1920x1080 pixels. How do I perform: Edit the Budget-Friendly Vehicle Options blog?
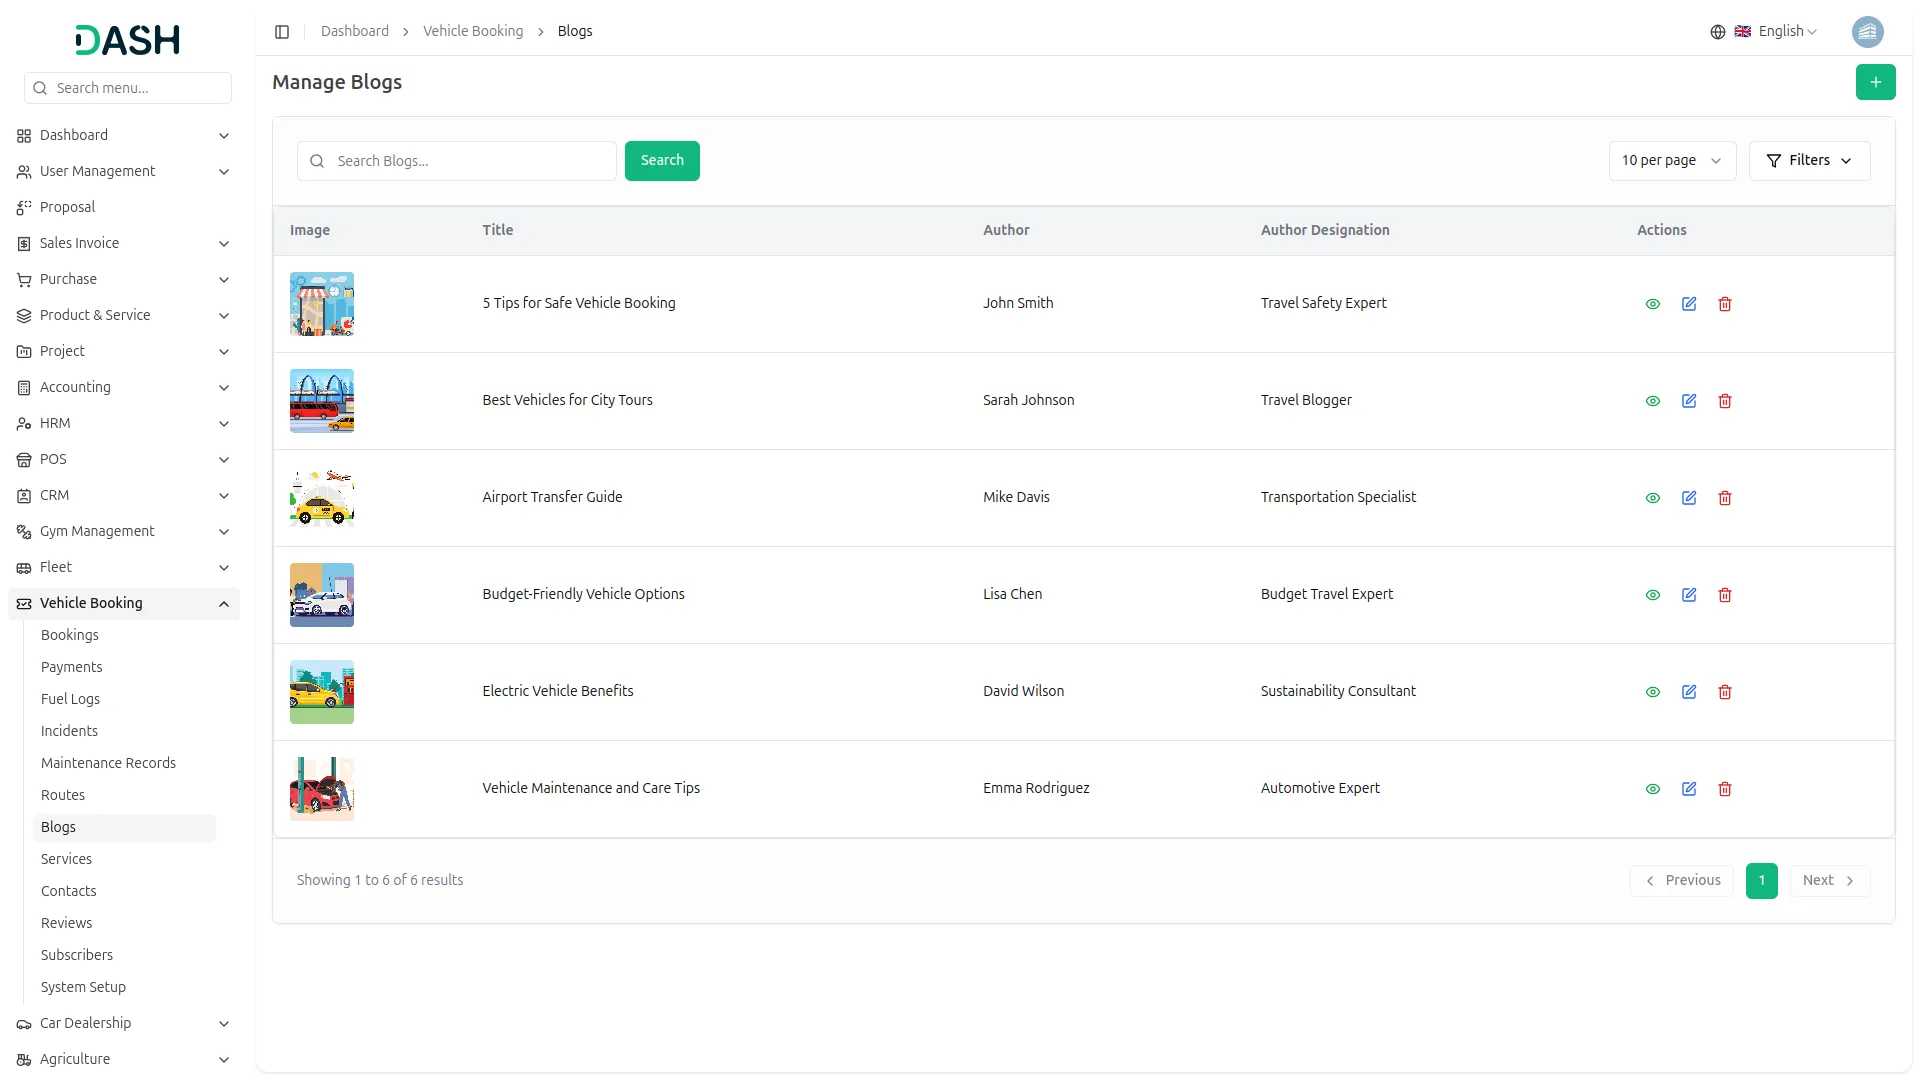(1689, 595)
